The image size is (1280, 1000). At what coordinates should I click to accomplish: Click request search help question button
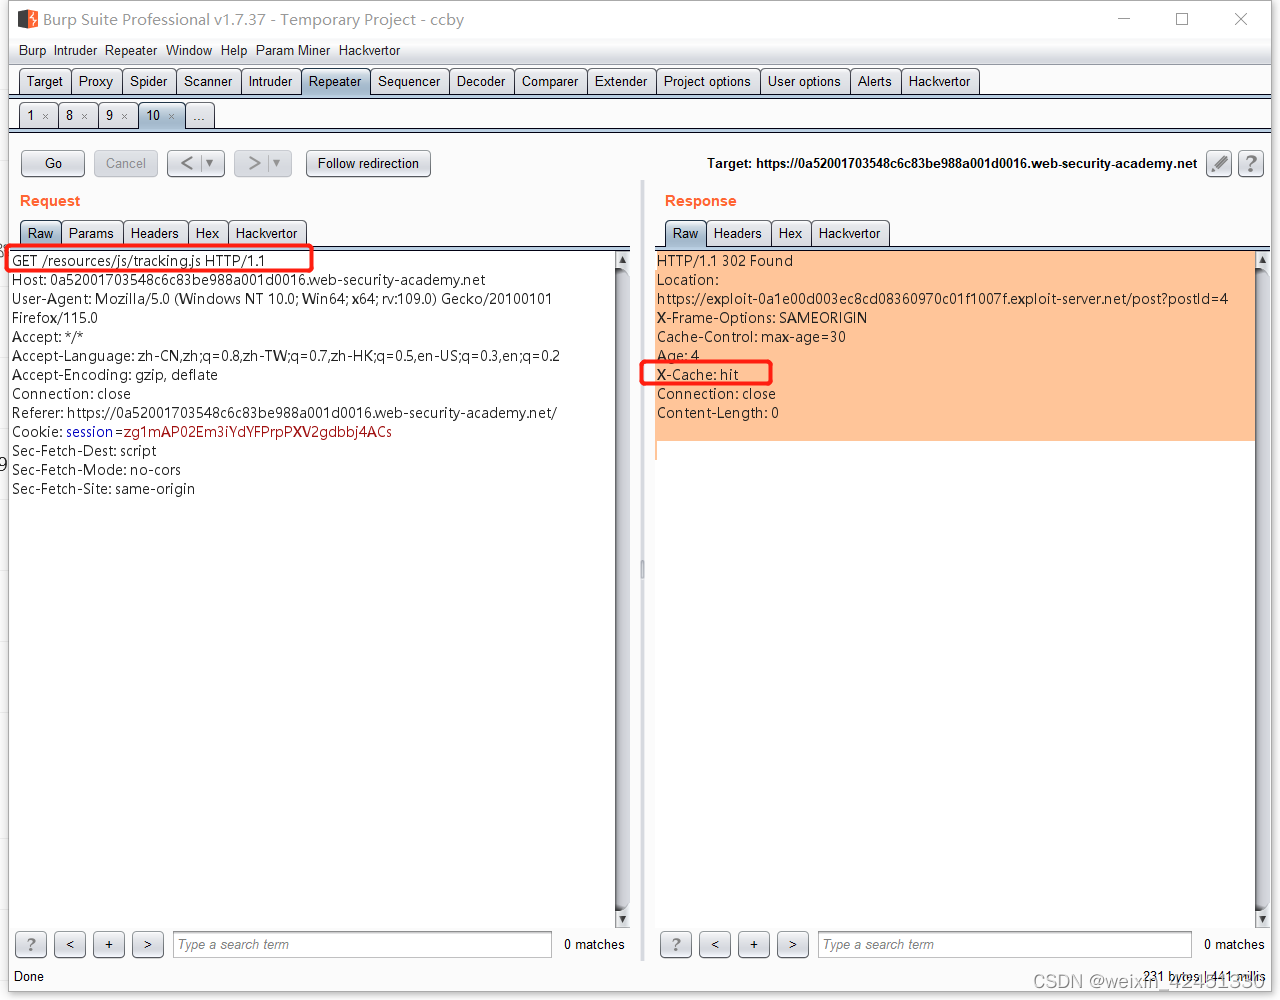[x=31, y=944]
